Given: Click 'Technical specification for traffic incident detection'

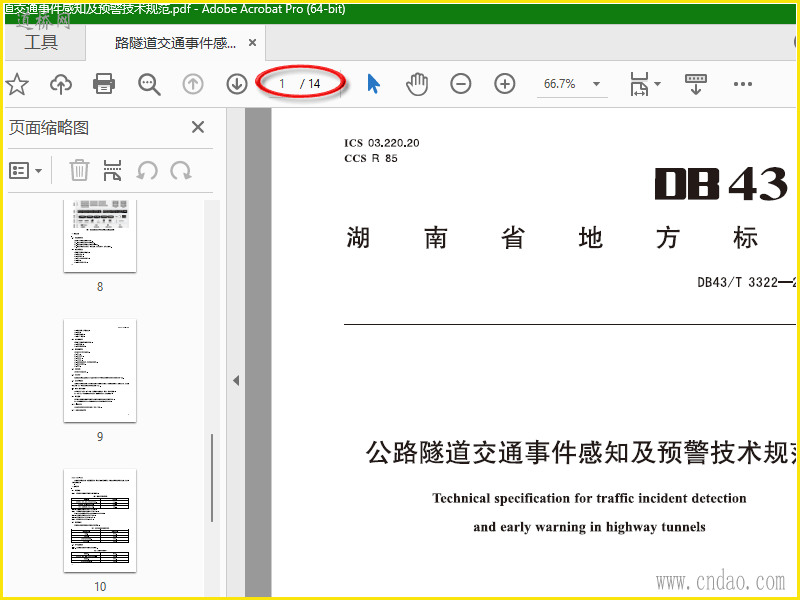Looking at the screenshot, I should 589,498.
